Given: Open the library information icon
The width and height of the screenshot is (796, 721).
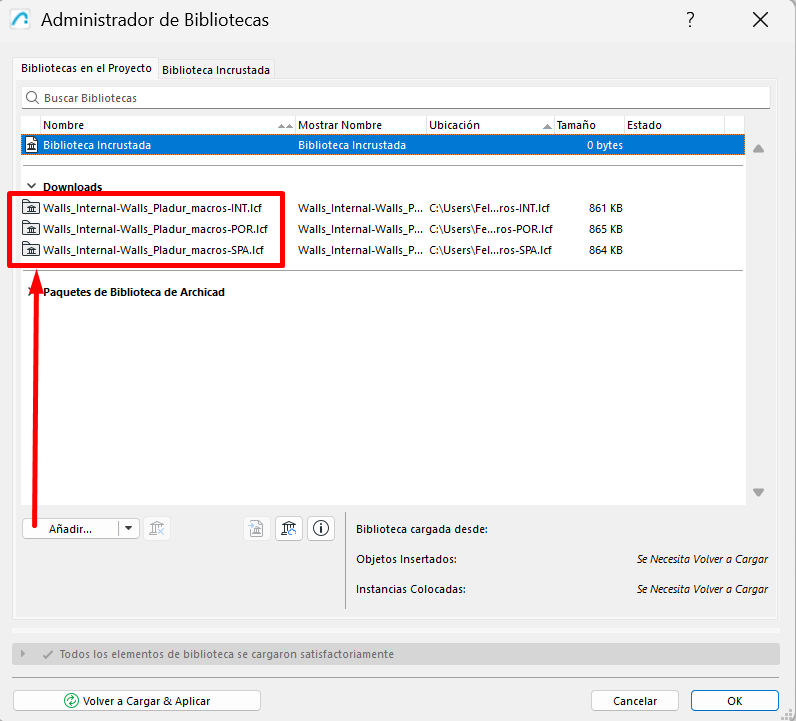Looking at the screenshot, I should (x=320, y=529).
